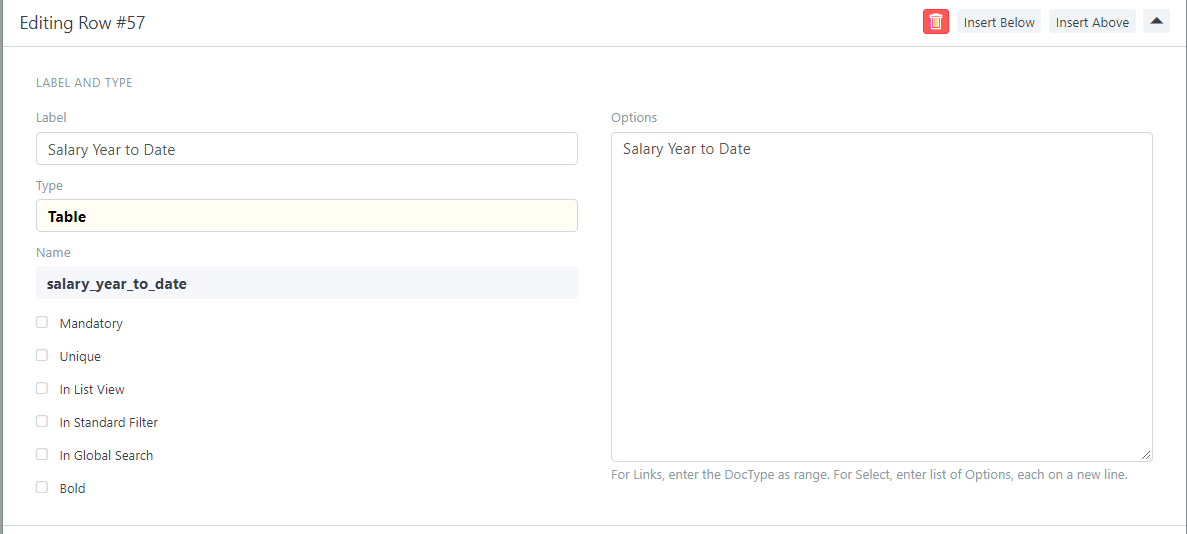This screenshot has width=1187, height=534.
Task: Click the Options textarea resize handle
Action: pyautogui.click(x=1146, y=455)
